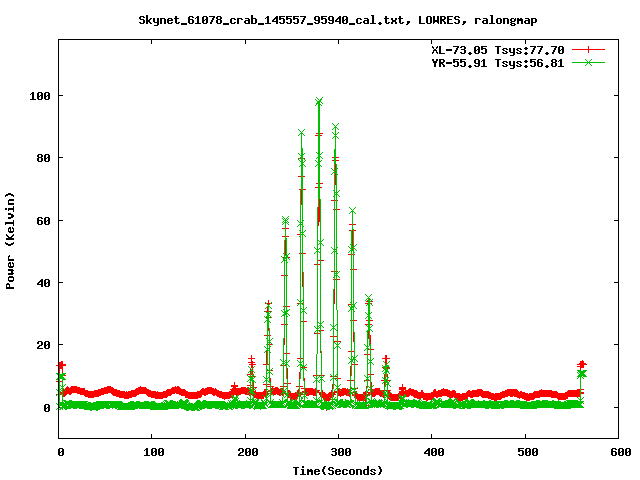
Task: Click the 300 tick label on the time axis
Action: pos(338,452)
